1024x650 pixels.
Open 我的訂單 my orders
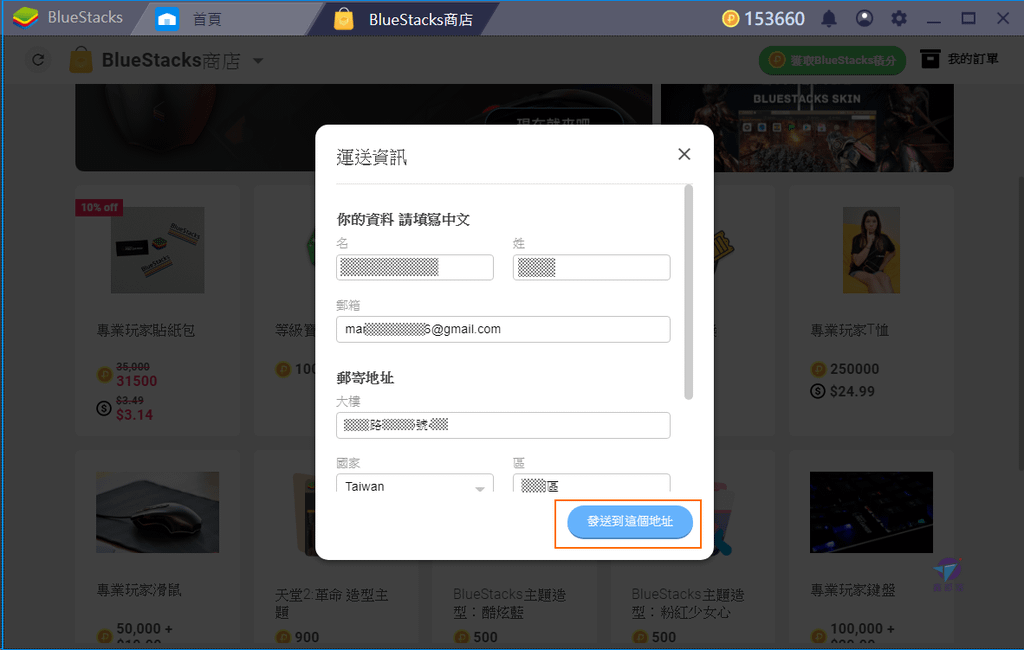[959, 59]
